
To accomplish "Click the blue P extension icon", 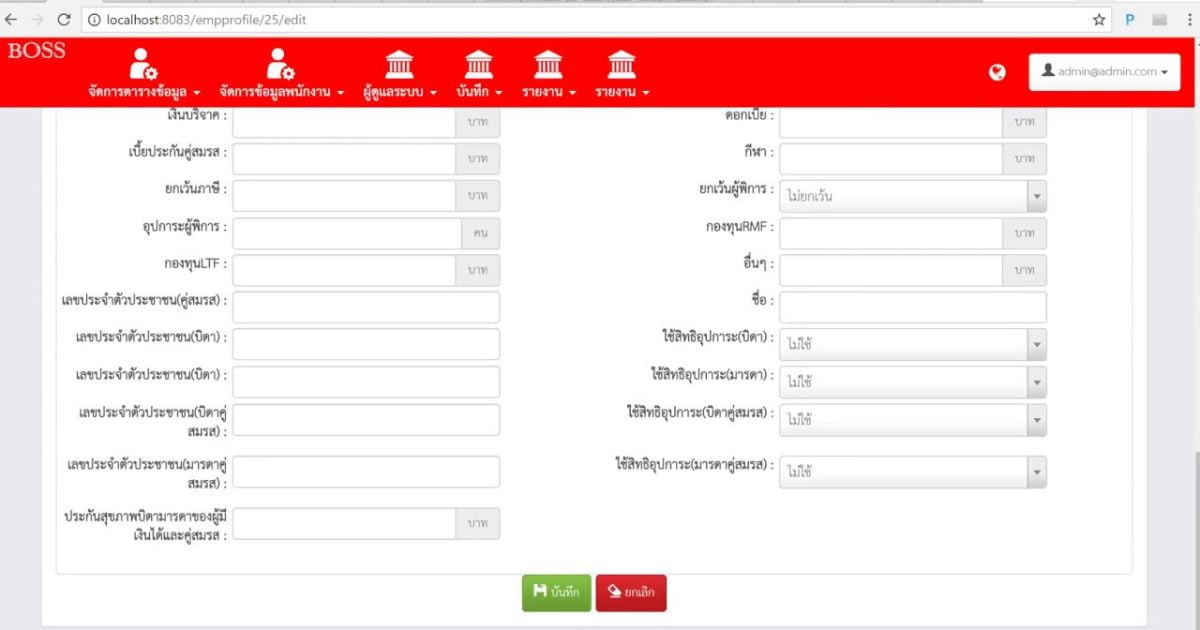I will [1130, 19].
